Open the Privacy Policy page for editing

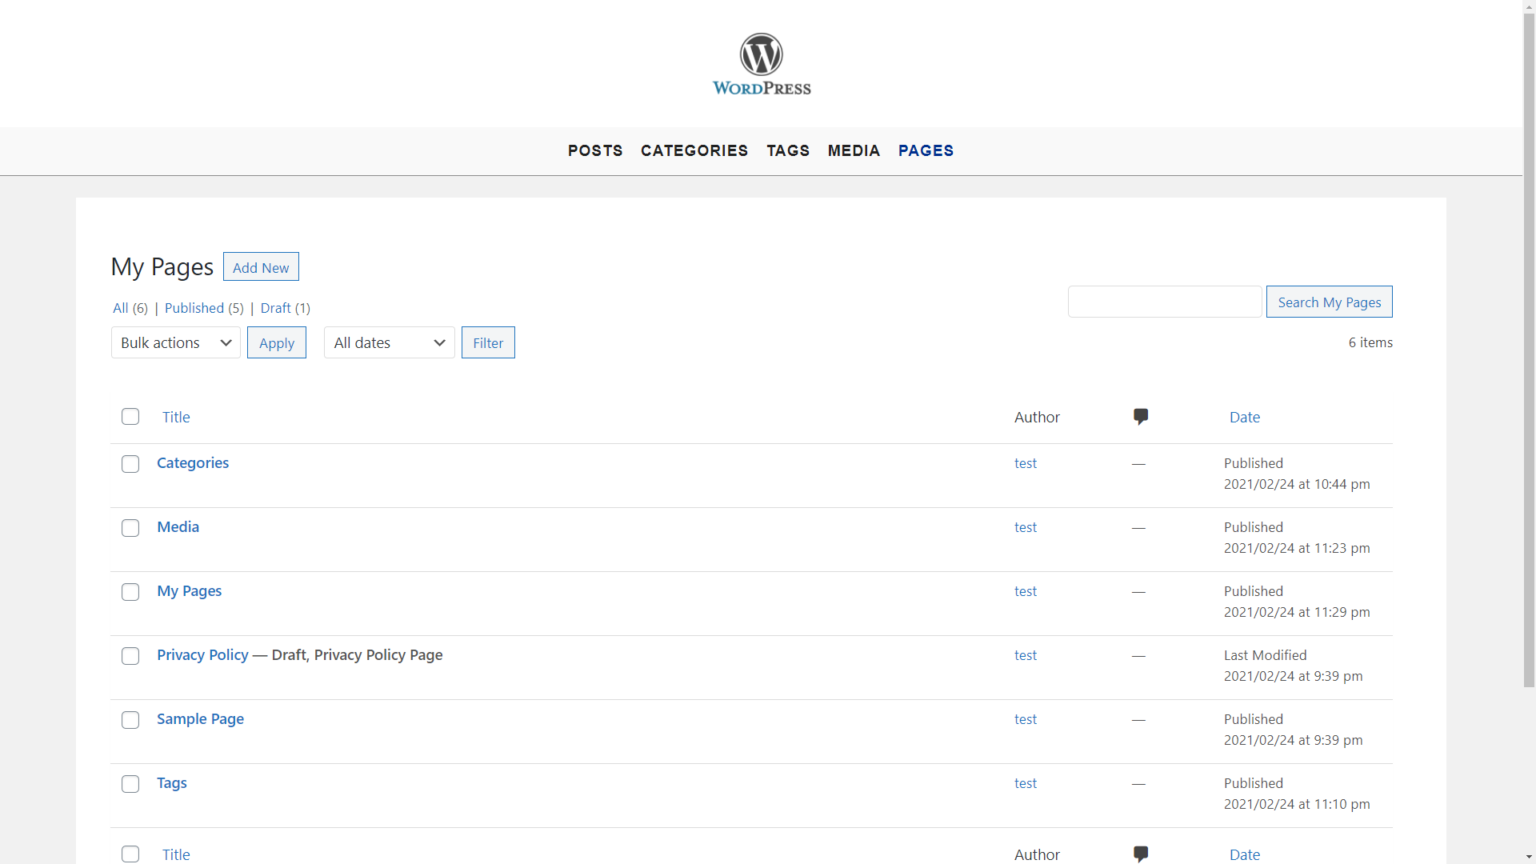(202, 655)
